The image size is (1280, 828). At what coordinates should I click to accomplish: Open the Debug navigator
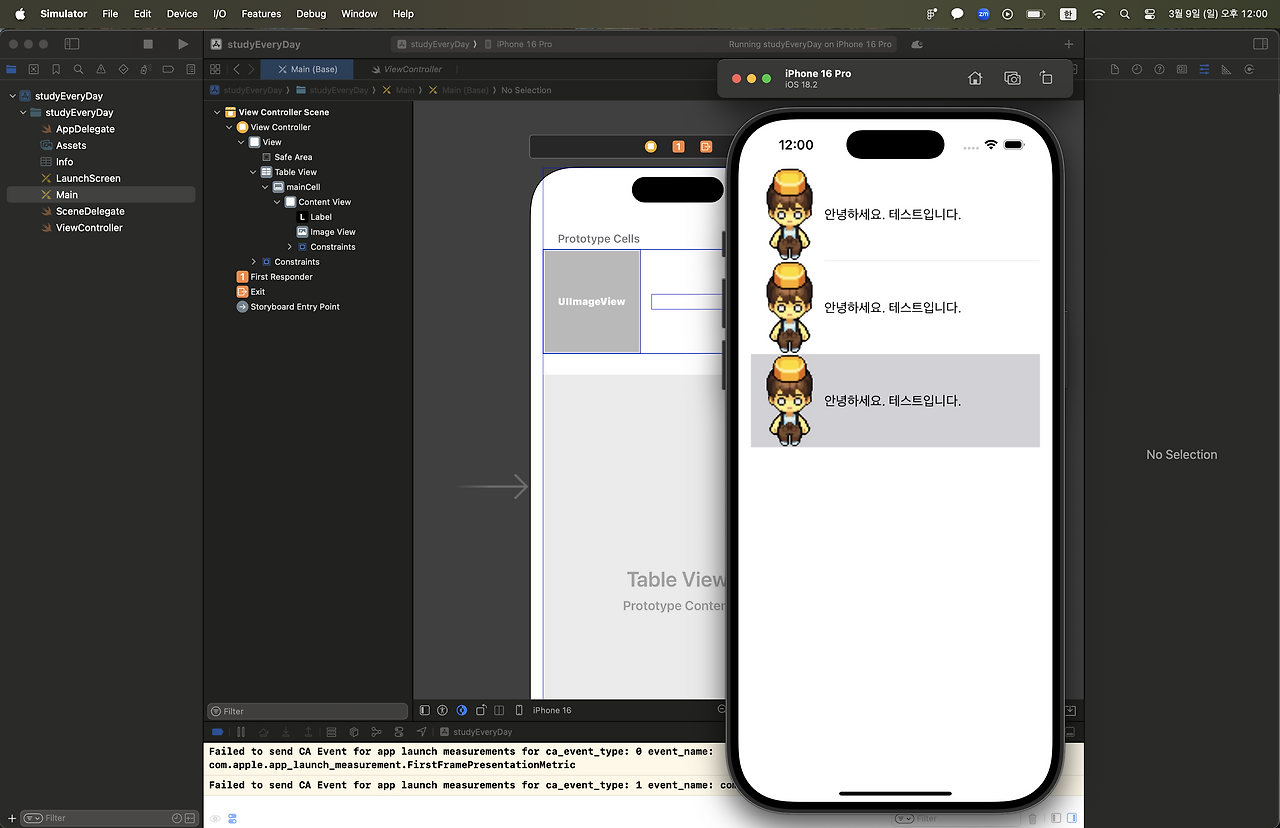[x=146, y=69]
